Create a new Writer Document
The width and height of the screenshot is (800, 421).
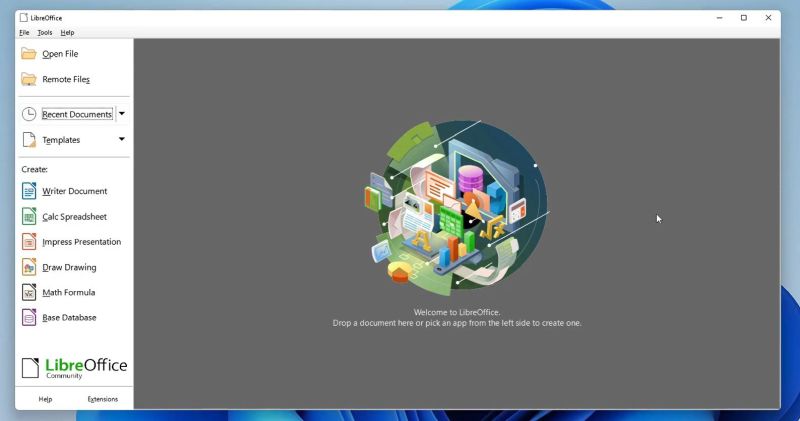click(74, 191)
